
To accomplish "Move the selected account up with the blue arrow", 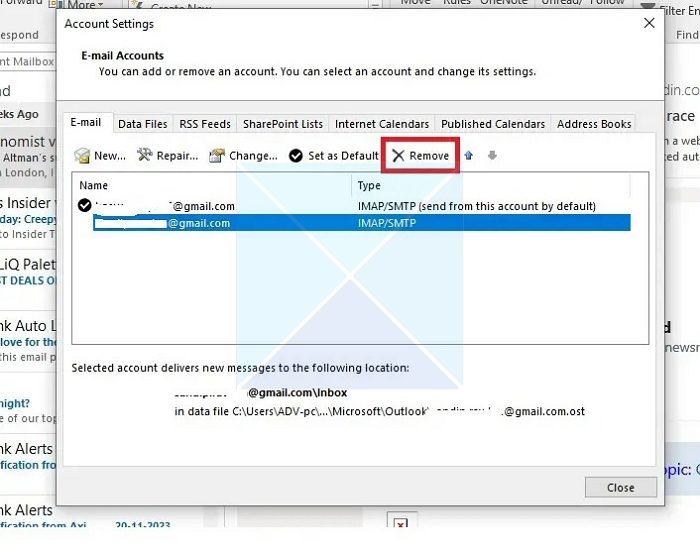I will [x=468, y=155].
